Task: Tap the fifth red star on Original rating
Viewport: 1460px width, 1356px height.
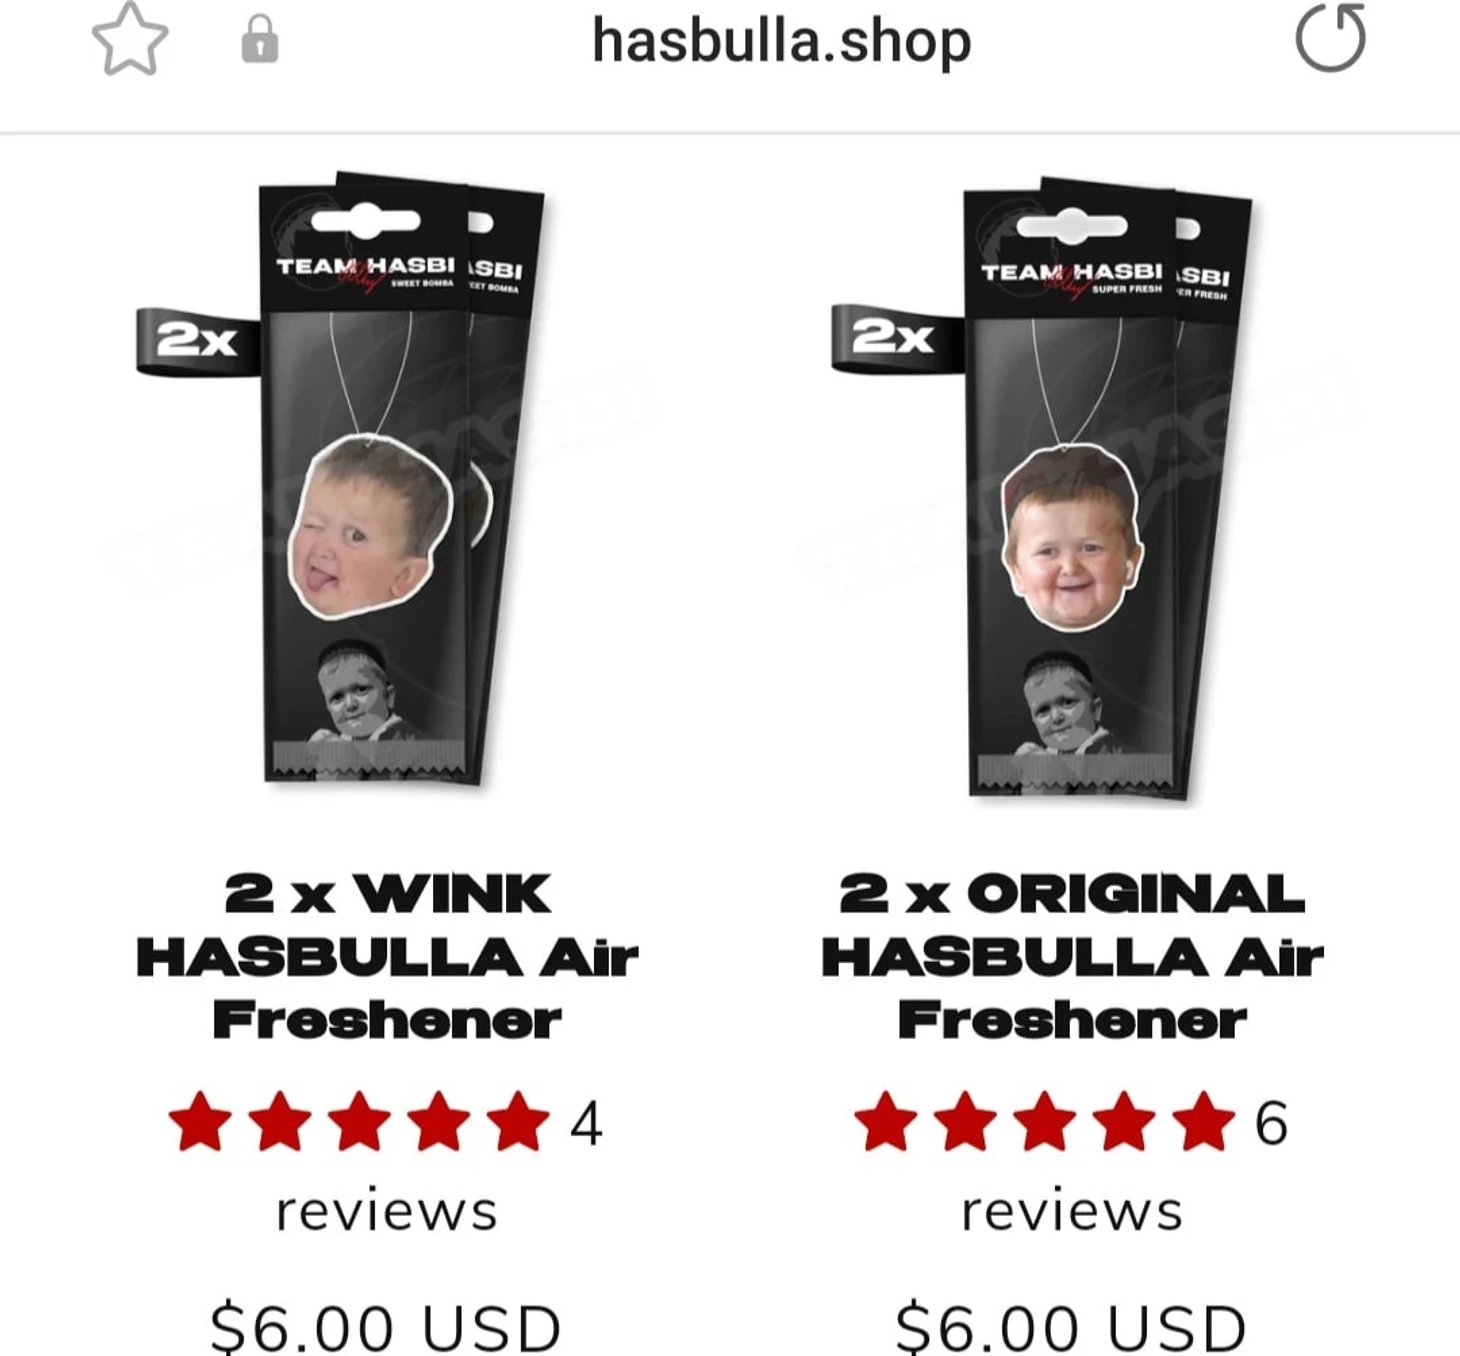Action: (x=1204, y=1122)
